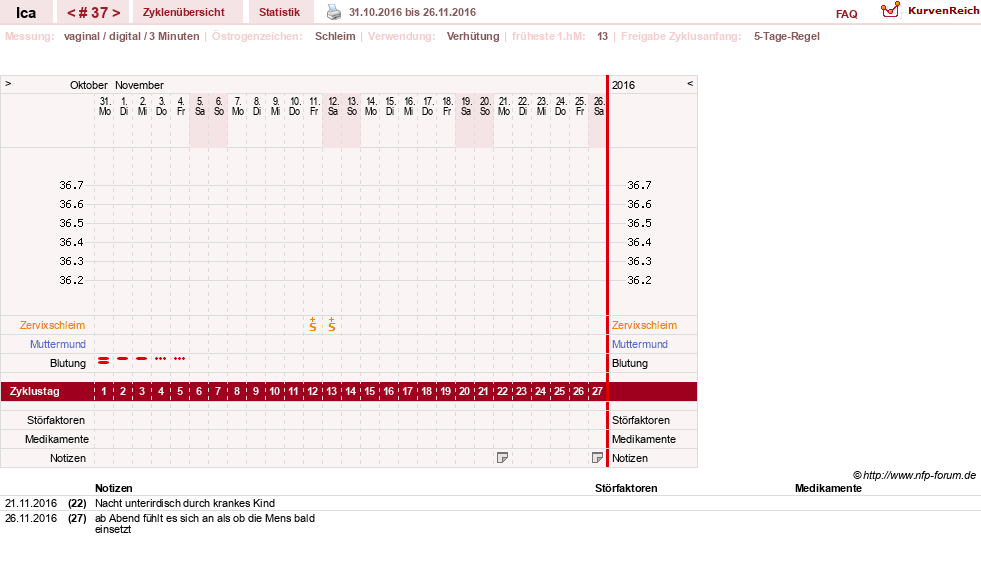This screenshot has width=981, height=561.
Task: Click the bleeding marker on day 2
Action: [123, 358]
